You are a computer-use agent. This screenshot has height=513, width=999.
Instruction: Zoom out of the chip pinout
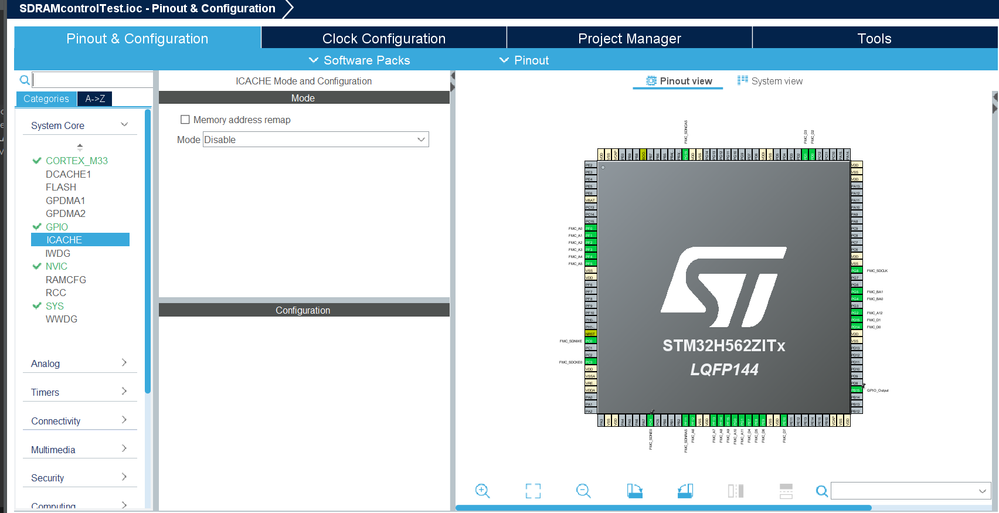(x=583, y=491)
